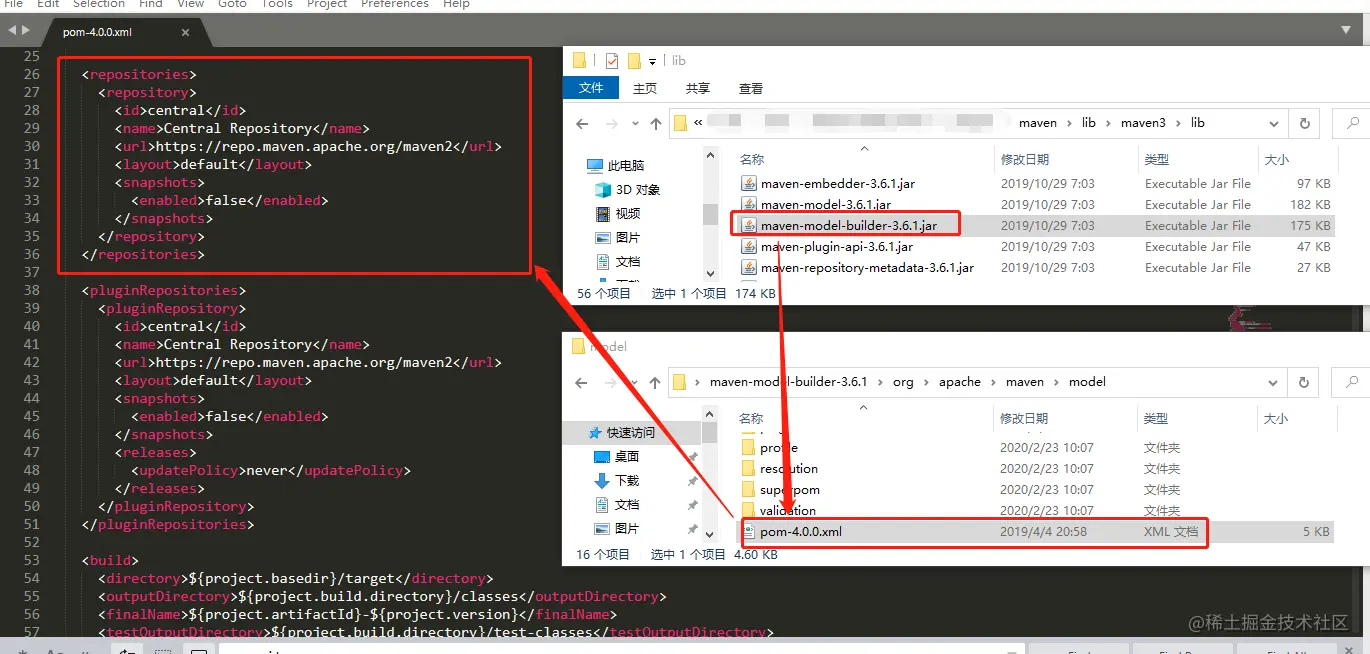Open the 查看 ribbon tab

[x=751, y=88]
